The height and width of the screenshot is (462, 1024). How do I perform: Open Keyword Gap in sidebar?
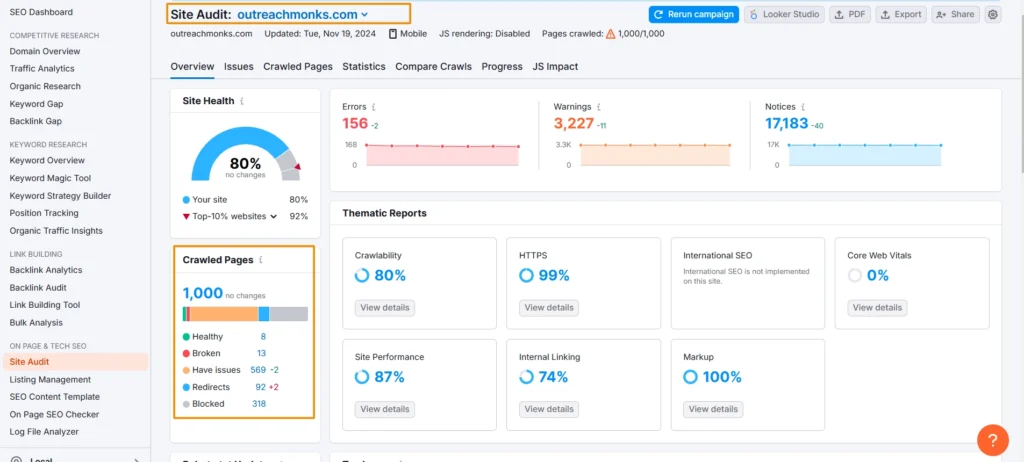37,104
